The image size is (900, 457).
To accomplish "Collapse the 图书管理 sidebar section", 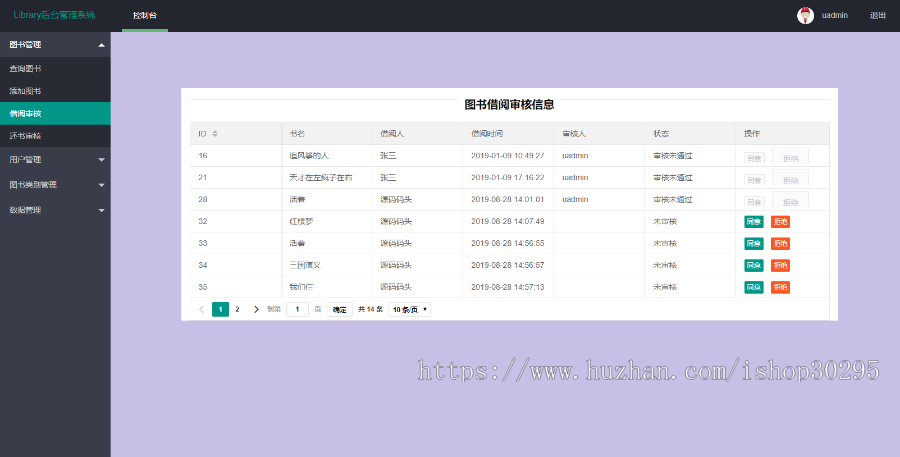I will [x=55, y=45].
